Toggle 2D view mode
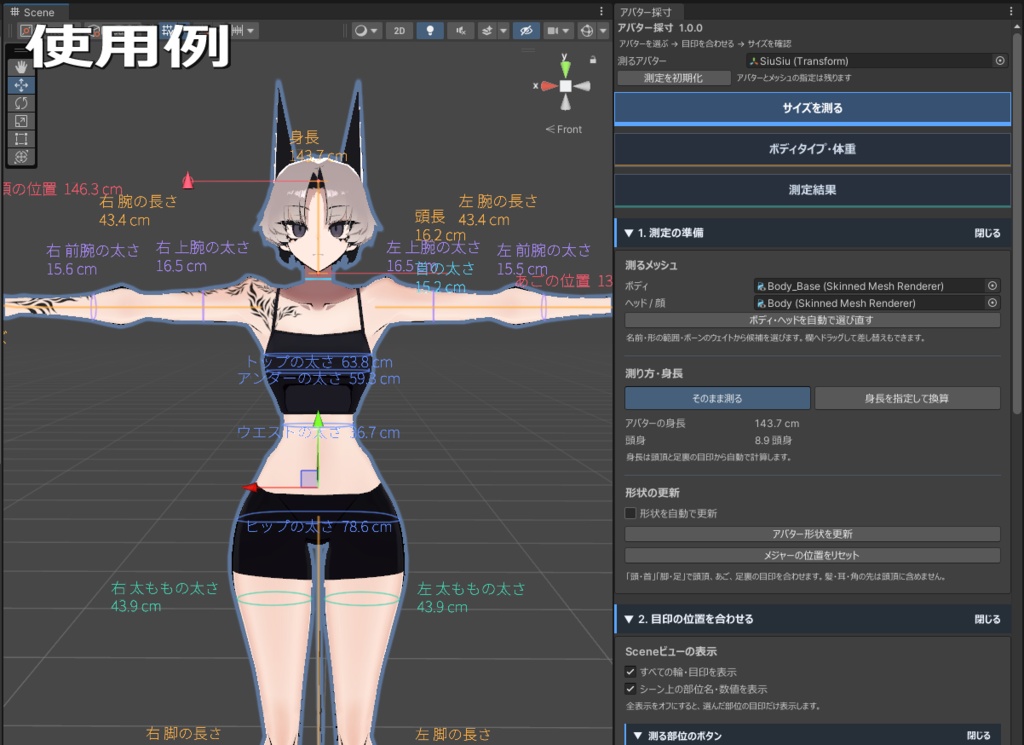The image size is (1024, 745). coord(399,31)
